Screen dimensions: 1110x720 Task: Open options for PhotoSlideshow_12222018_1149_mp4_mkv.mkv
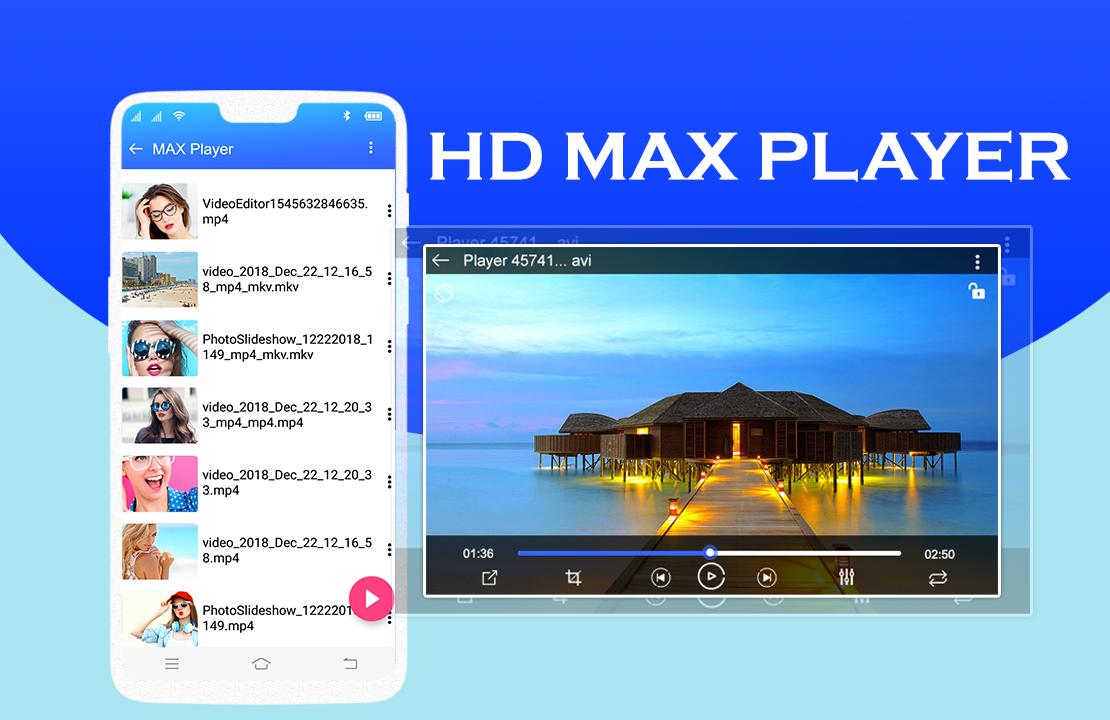[389, 346]
